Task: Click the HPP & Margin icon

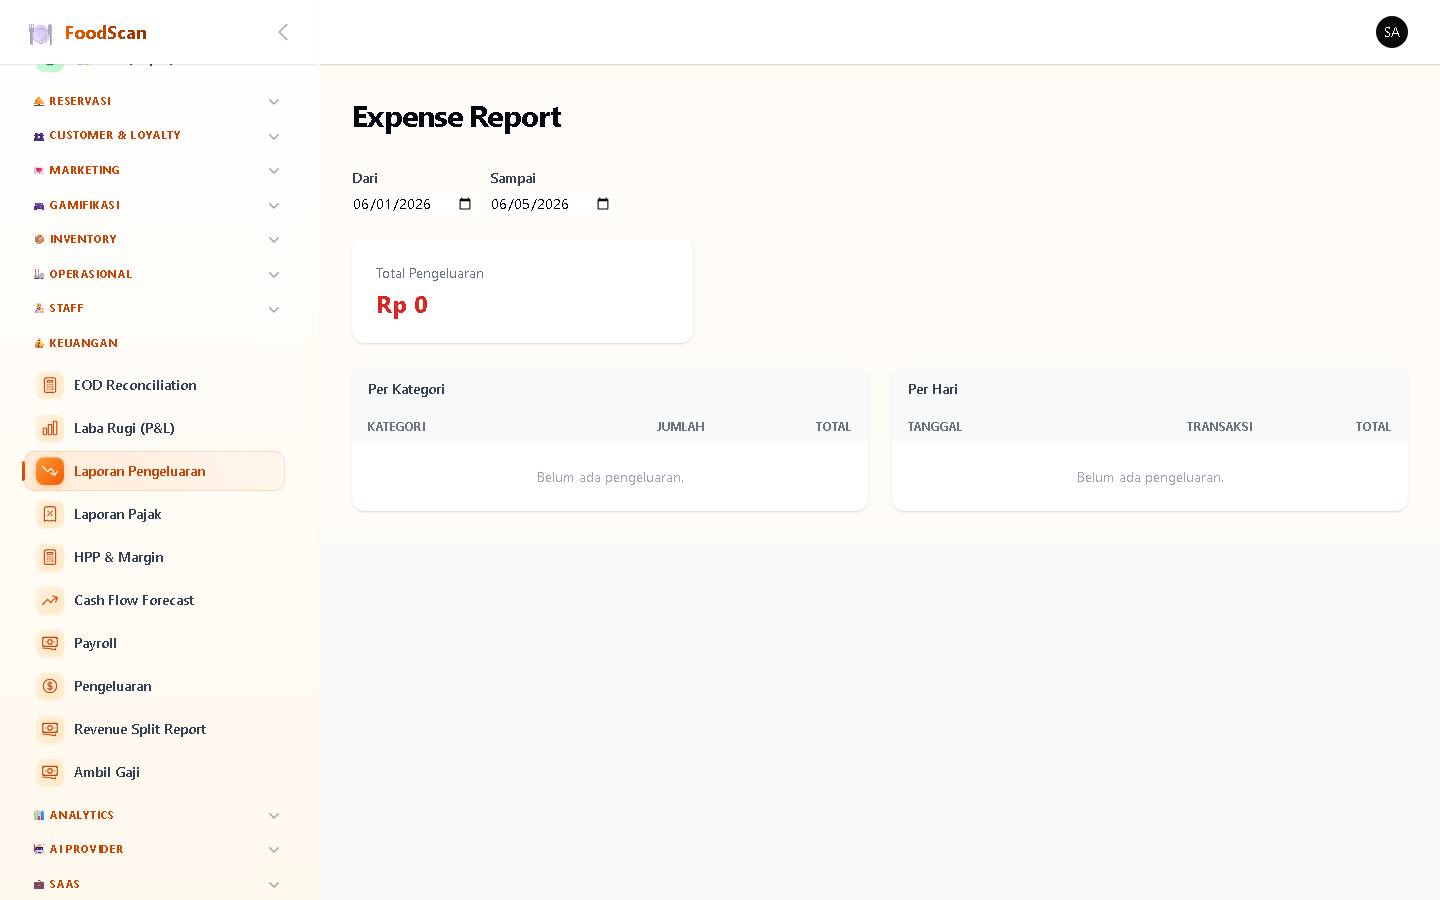Action: (50, 557)
